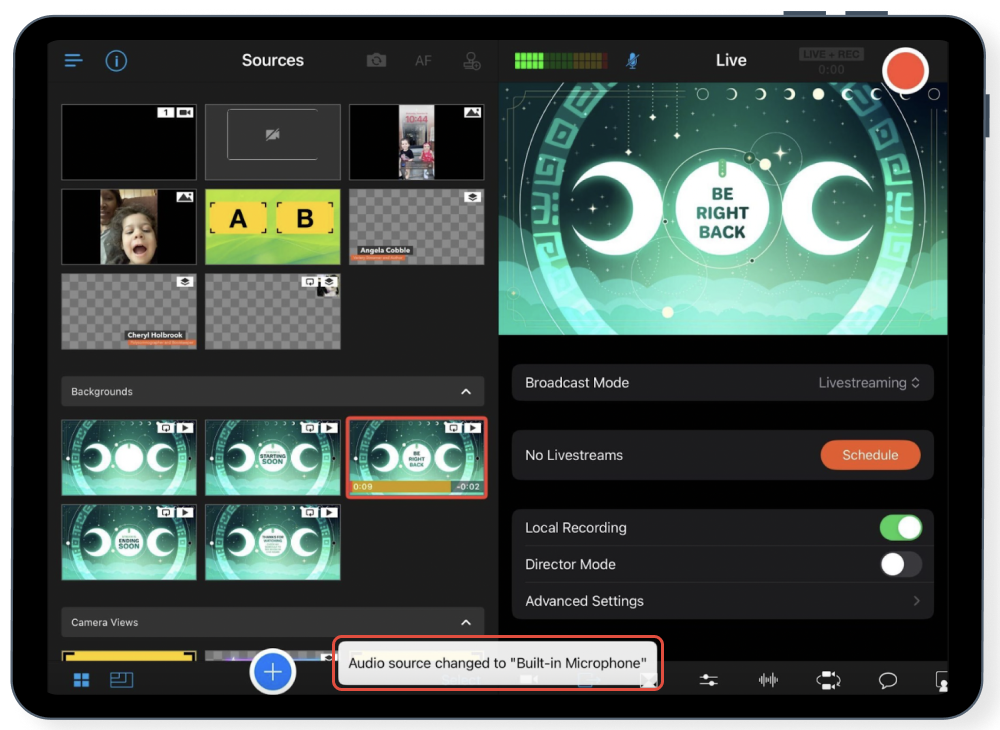1000x730 pixels.
Task: Open the audio waveform panel
Action: coord(768,680)
